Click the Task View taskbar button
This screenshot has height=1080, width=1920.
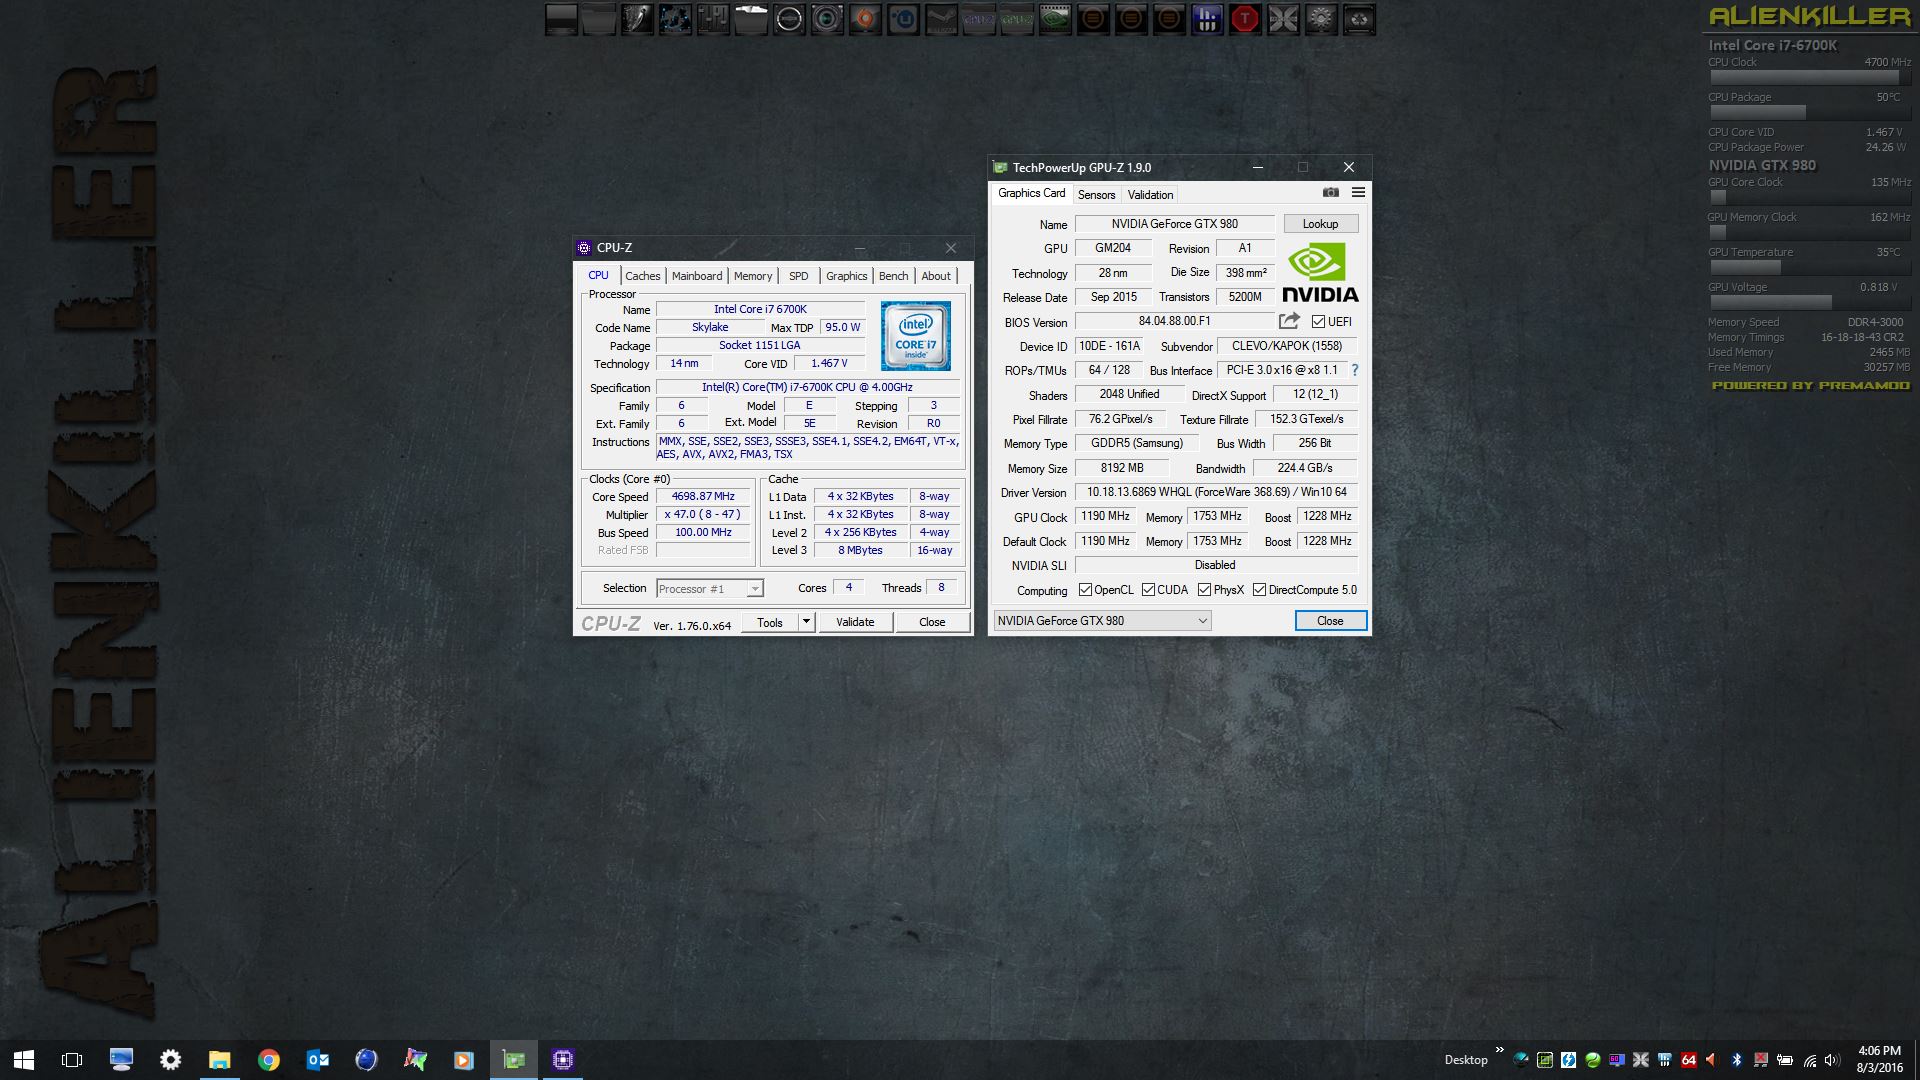[72, 1060]
